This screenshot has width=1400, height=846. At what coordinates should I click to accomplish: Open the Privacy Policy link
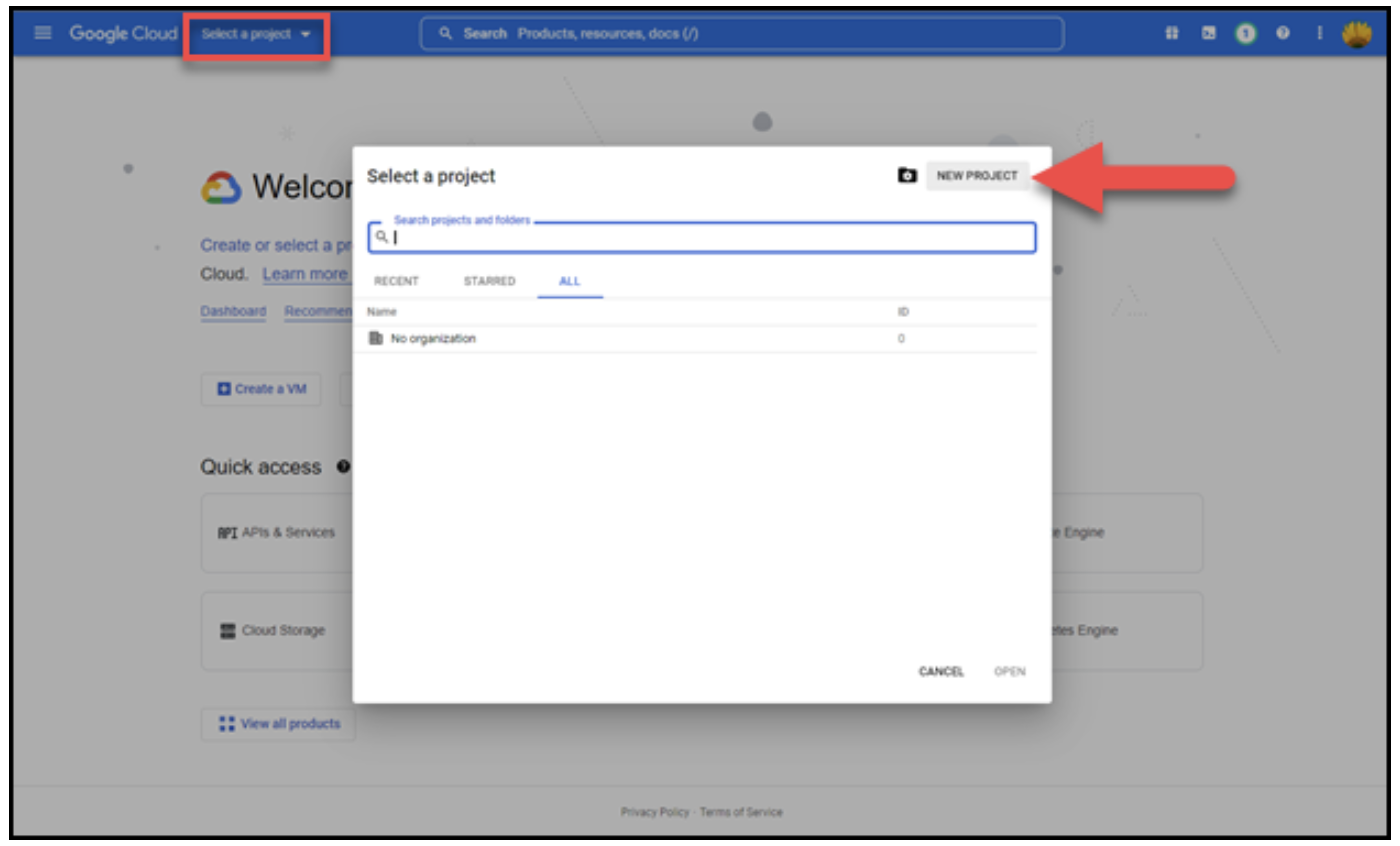tap(654, 812)
